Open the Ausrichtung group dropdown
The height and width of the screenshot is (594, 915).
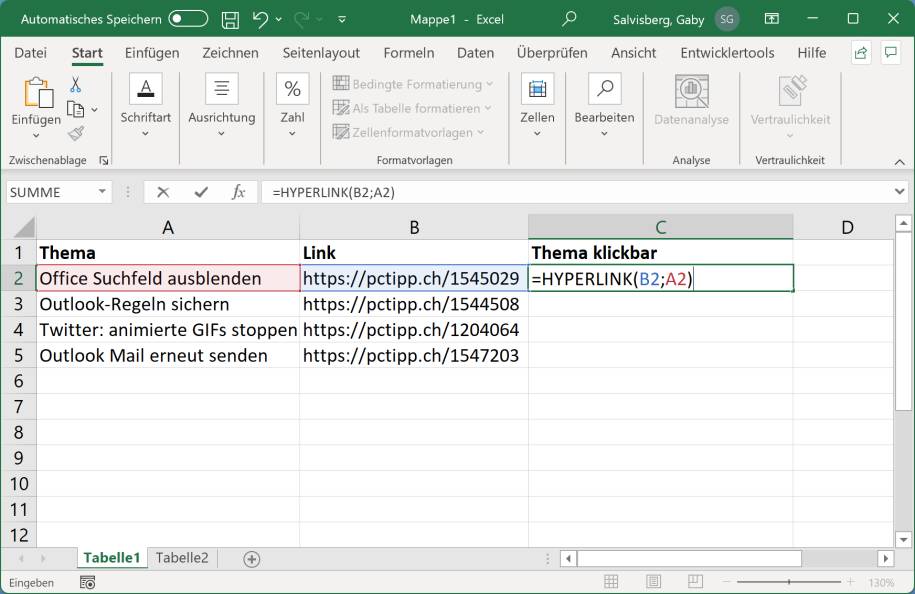pos(221,106)
